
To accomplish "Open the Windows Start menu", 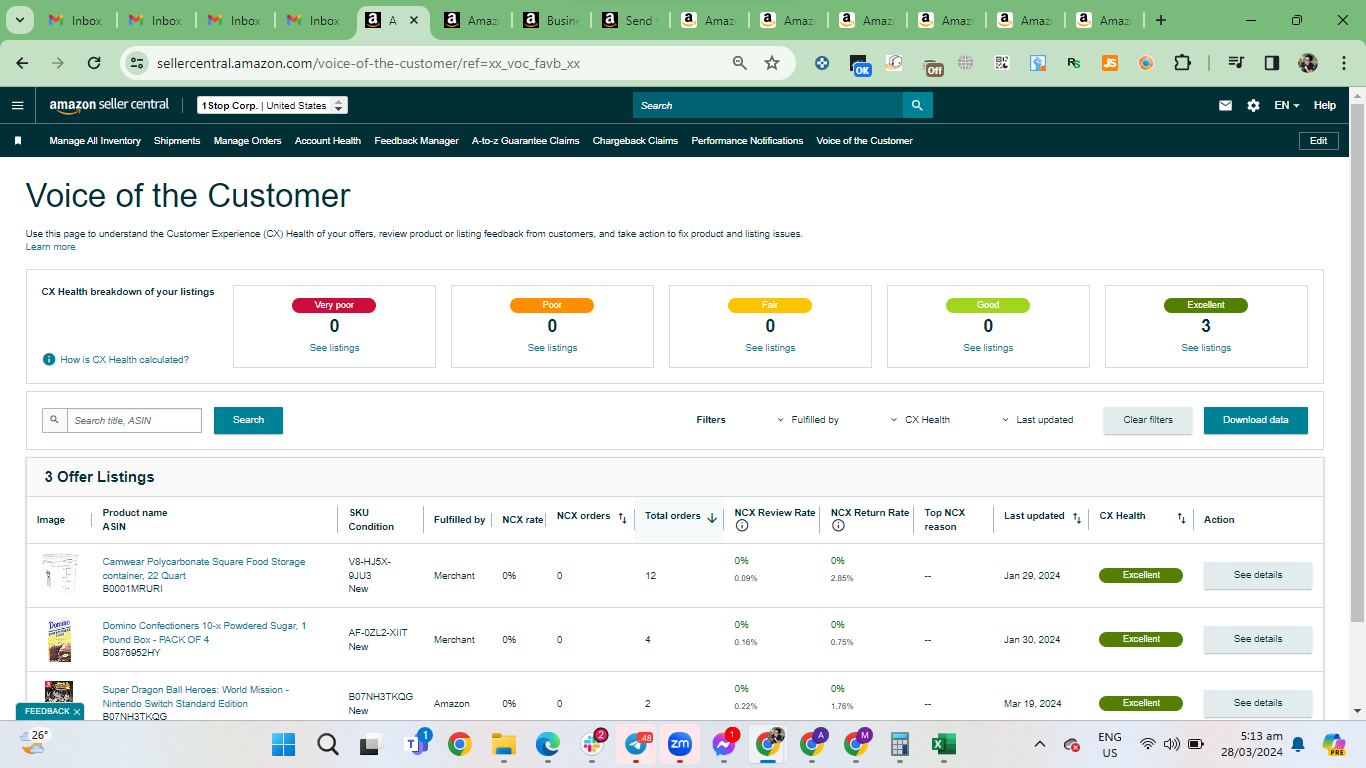I will (x=284, y=744).
